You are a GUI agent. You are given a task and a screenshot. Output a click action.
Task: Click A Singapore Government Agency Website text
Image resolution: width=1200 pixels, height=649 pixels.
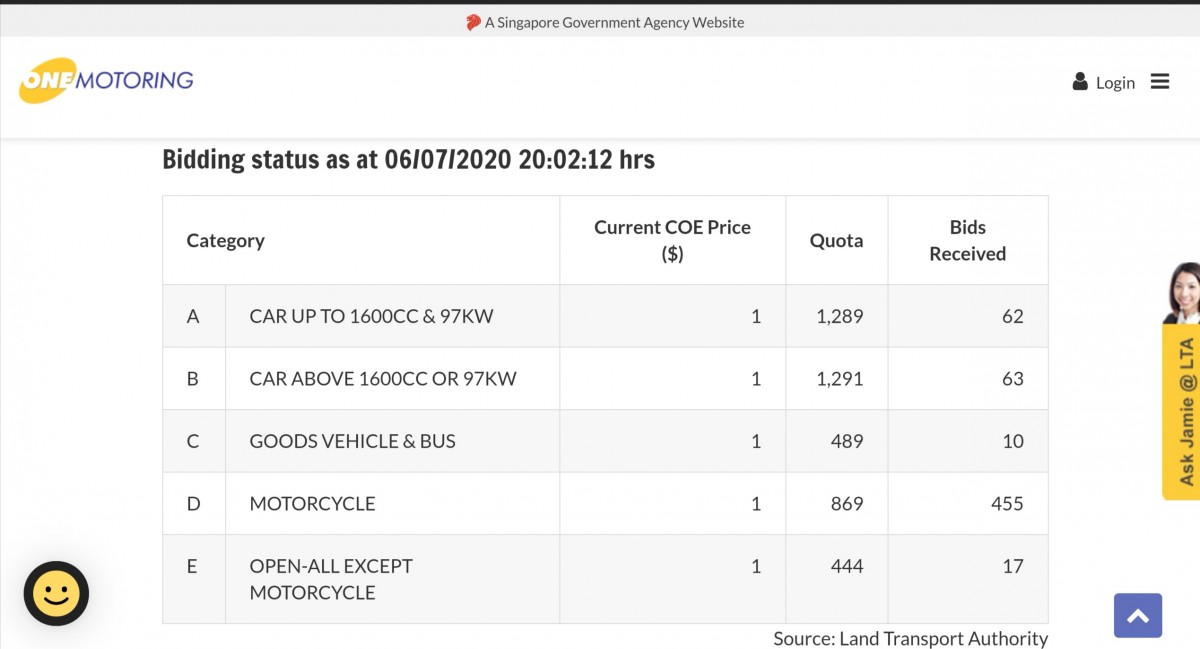614,22
